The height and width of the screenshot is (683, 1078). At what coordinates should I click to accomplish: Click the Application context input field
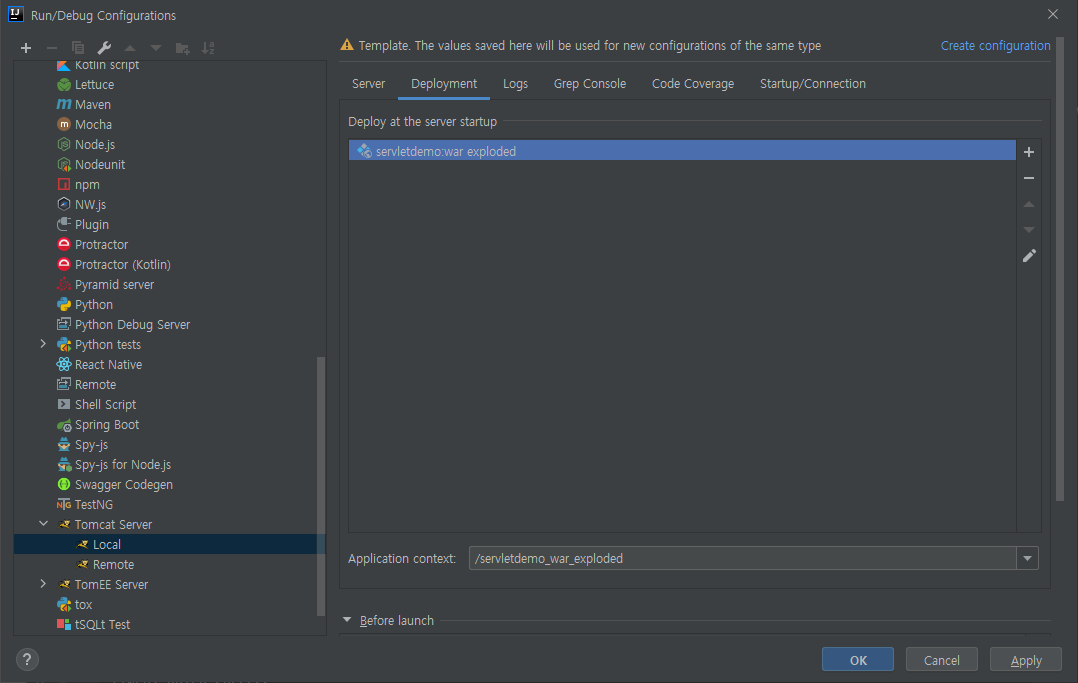(x=742, y=558)
